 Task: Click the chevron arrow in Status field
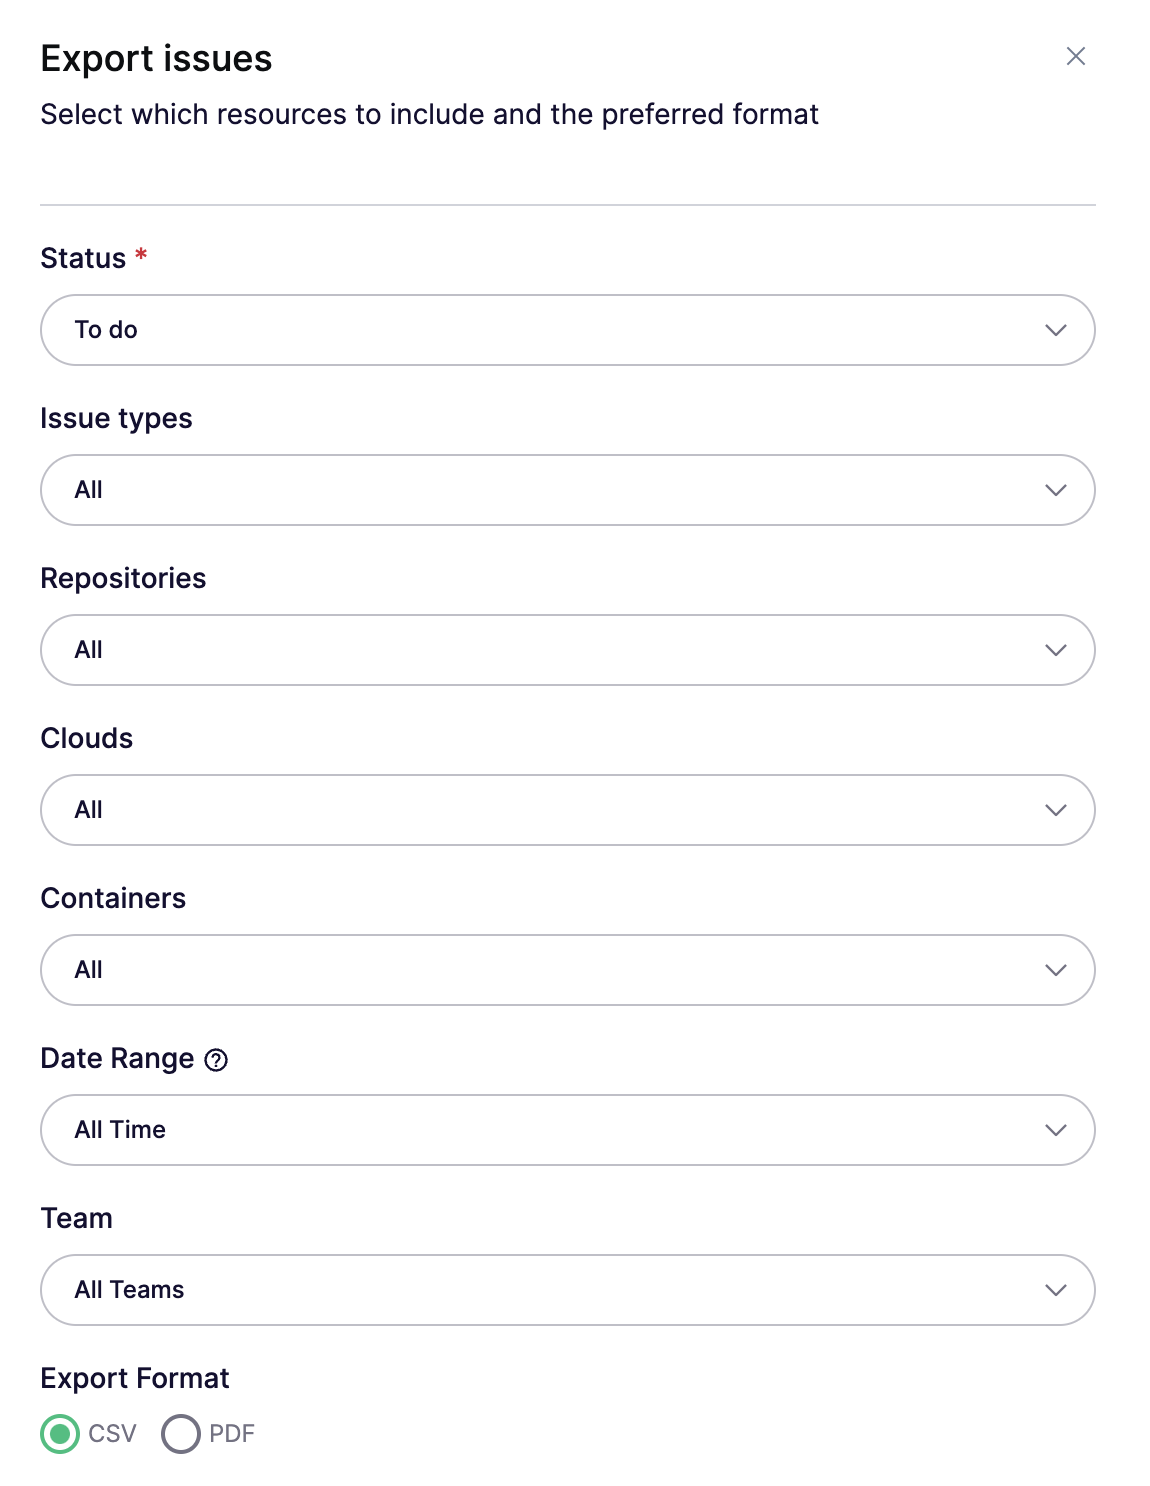1056,330
